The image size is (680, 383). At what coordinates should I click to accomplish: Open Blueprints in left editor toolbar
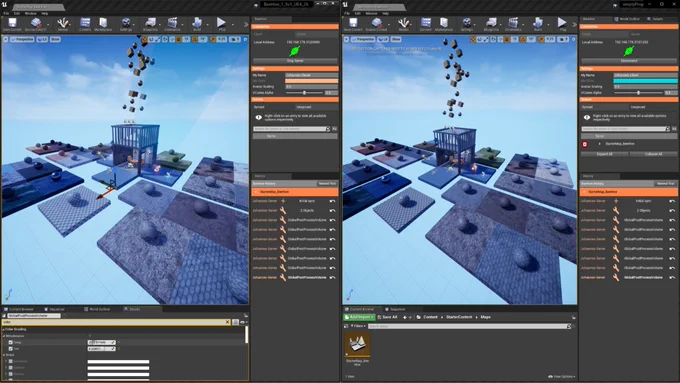coord(150,24)
